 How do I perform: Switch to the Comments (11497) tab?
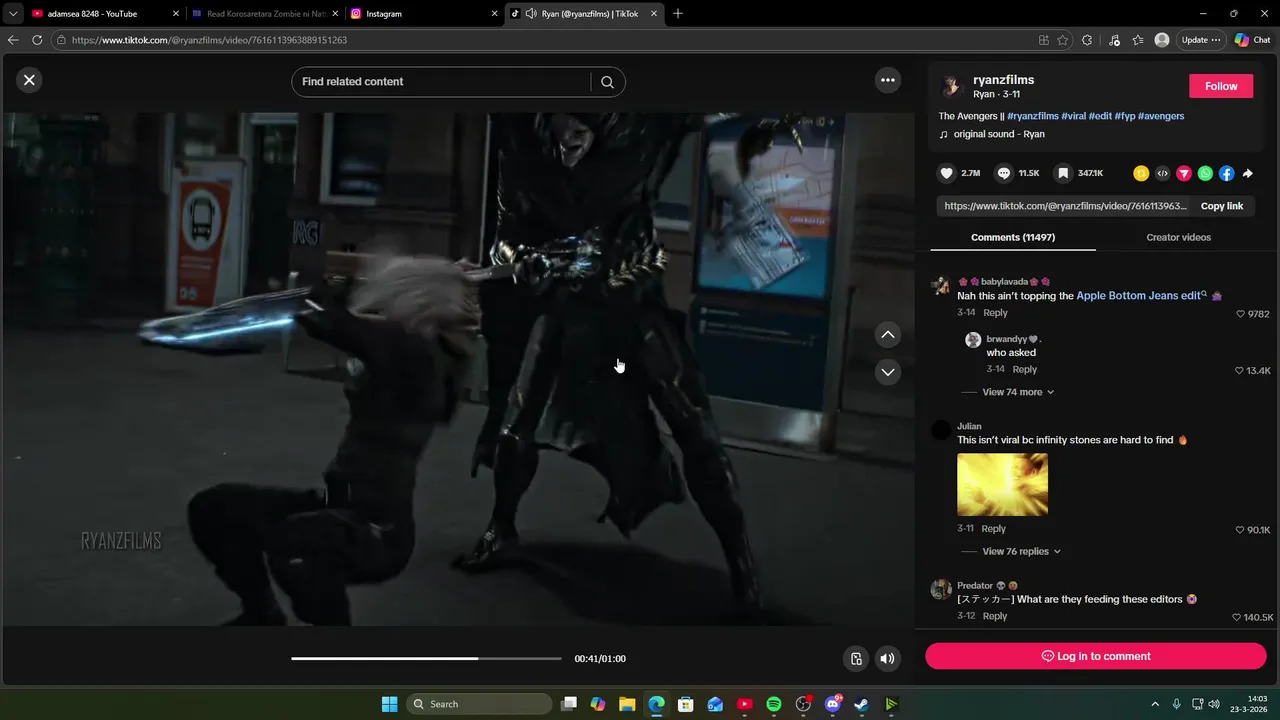click(x=1012, y=238)
